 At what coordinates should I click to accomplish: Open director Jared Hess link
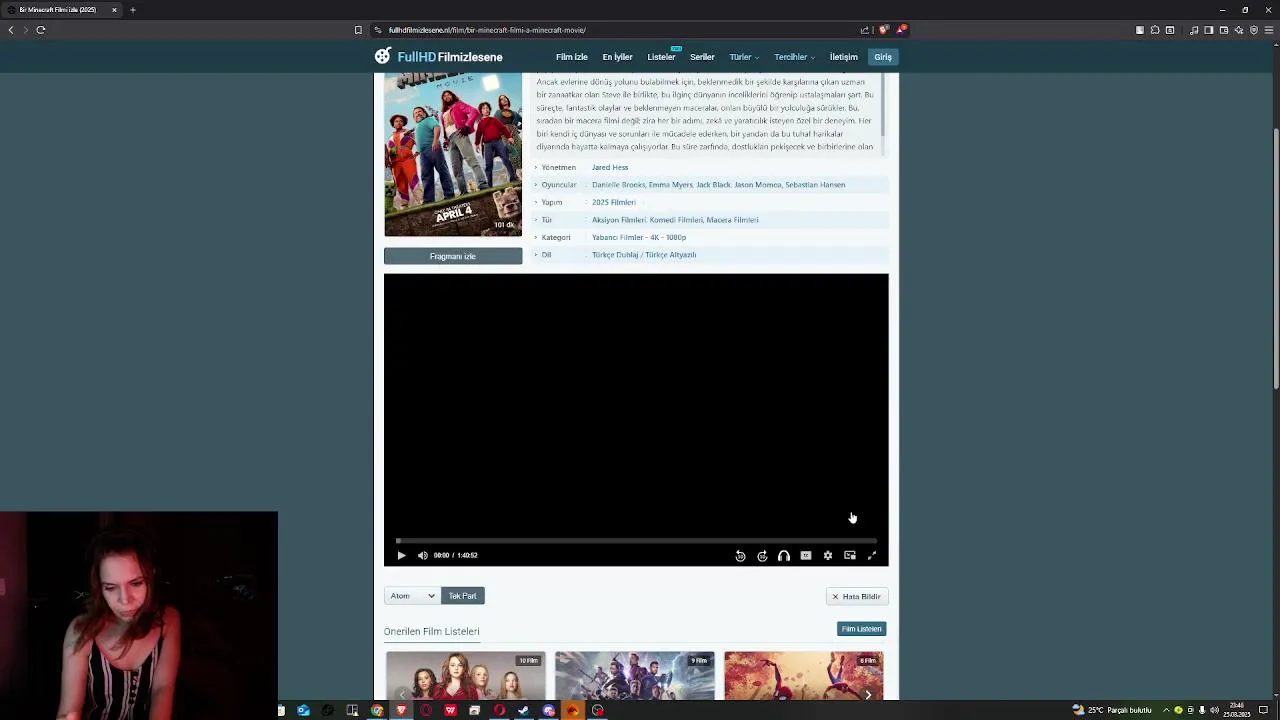[x=610, y=167]
